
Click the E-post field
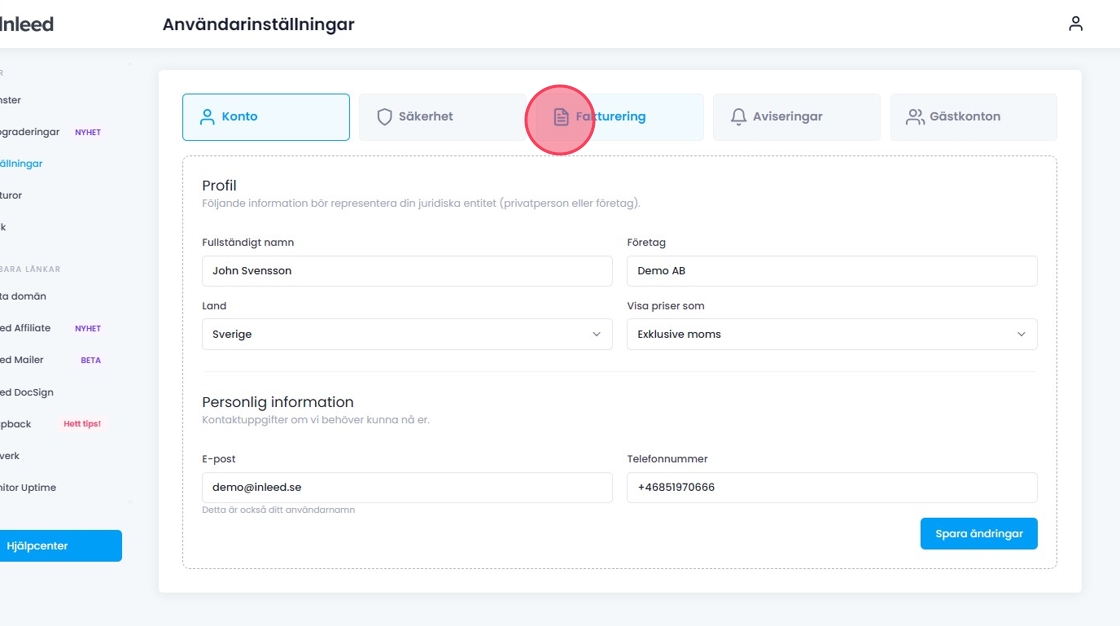406,487
